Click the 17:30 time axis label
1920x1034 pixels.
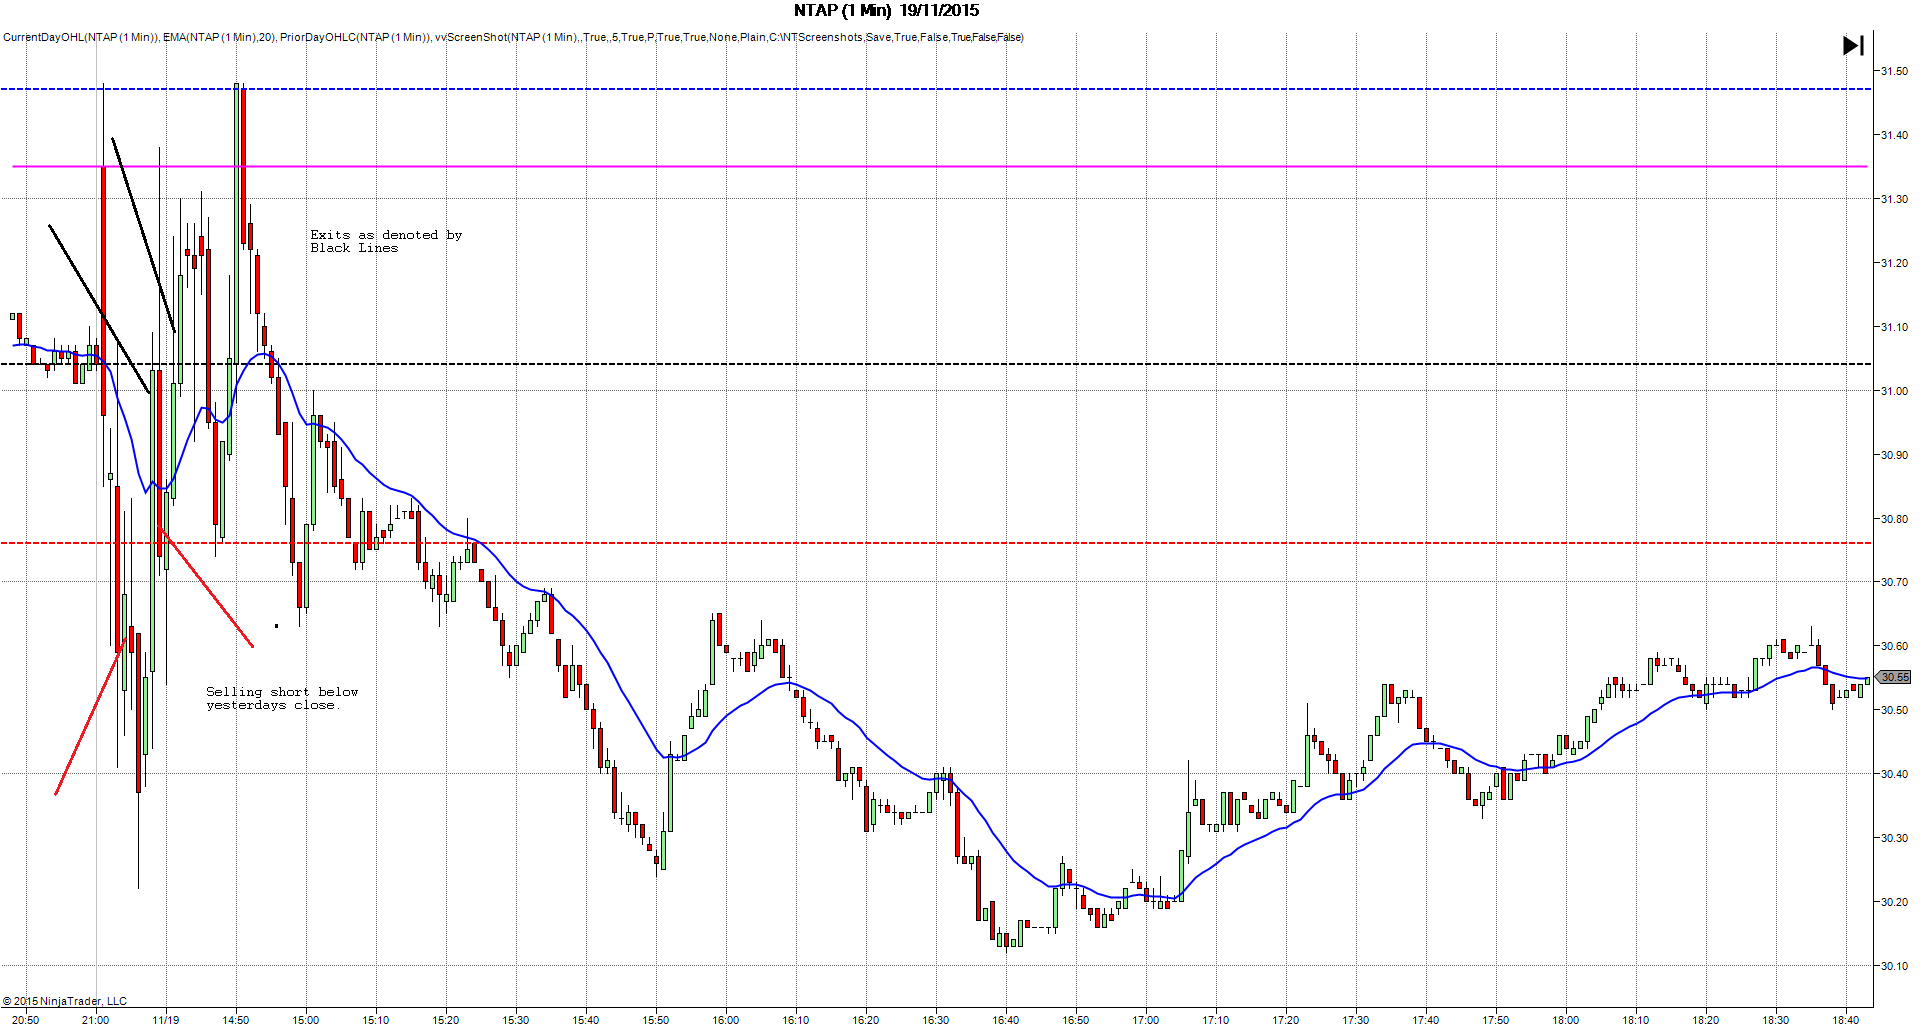point(1356,1020)
